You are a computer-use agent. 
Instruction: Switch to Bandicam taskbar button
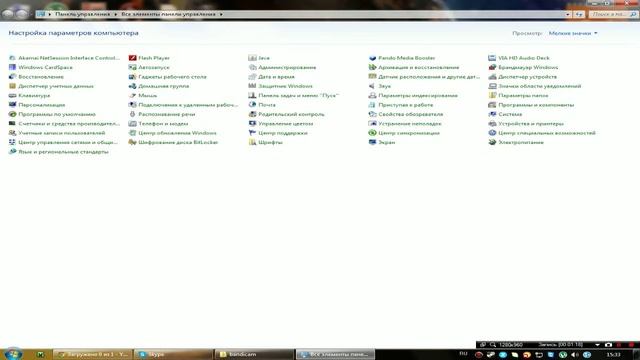tap(254, 354)
